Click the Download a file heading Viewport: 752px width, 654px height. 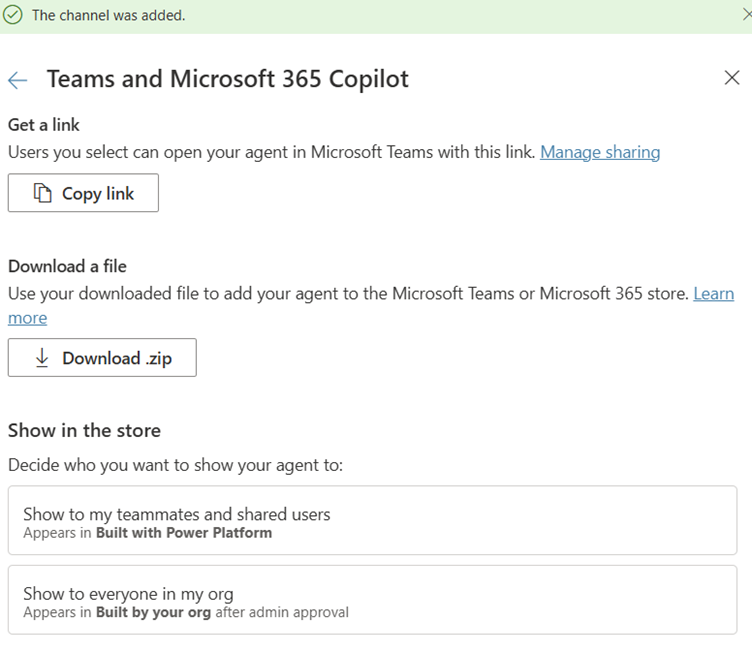click(x=67, y=266)
